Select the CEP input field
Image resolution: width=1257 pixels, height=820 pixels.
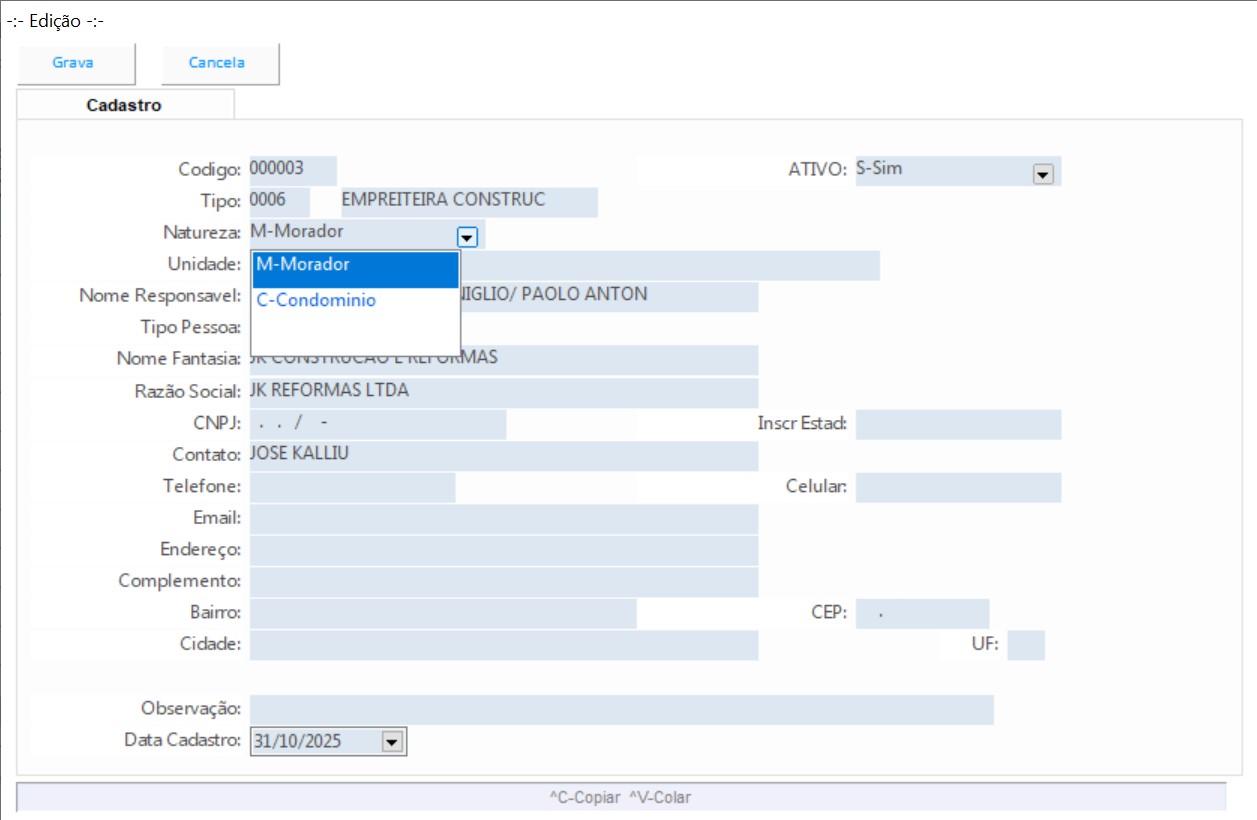click(x=921, y=613)
